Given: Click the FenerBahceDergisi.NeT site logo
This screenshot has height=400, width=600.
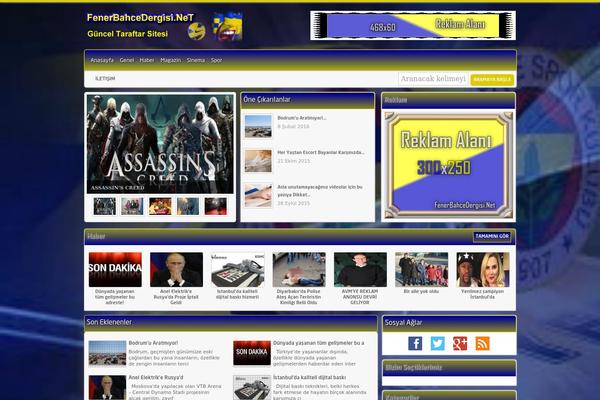Looking at the screenshot, I should (140, 18).
